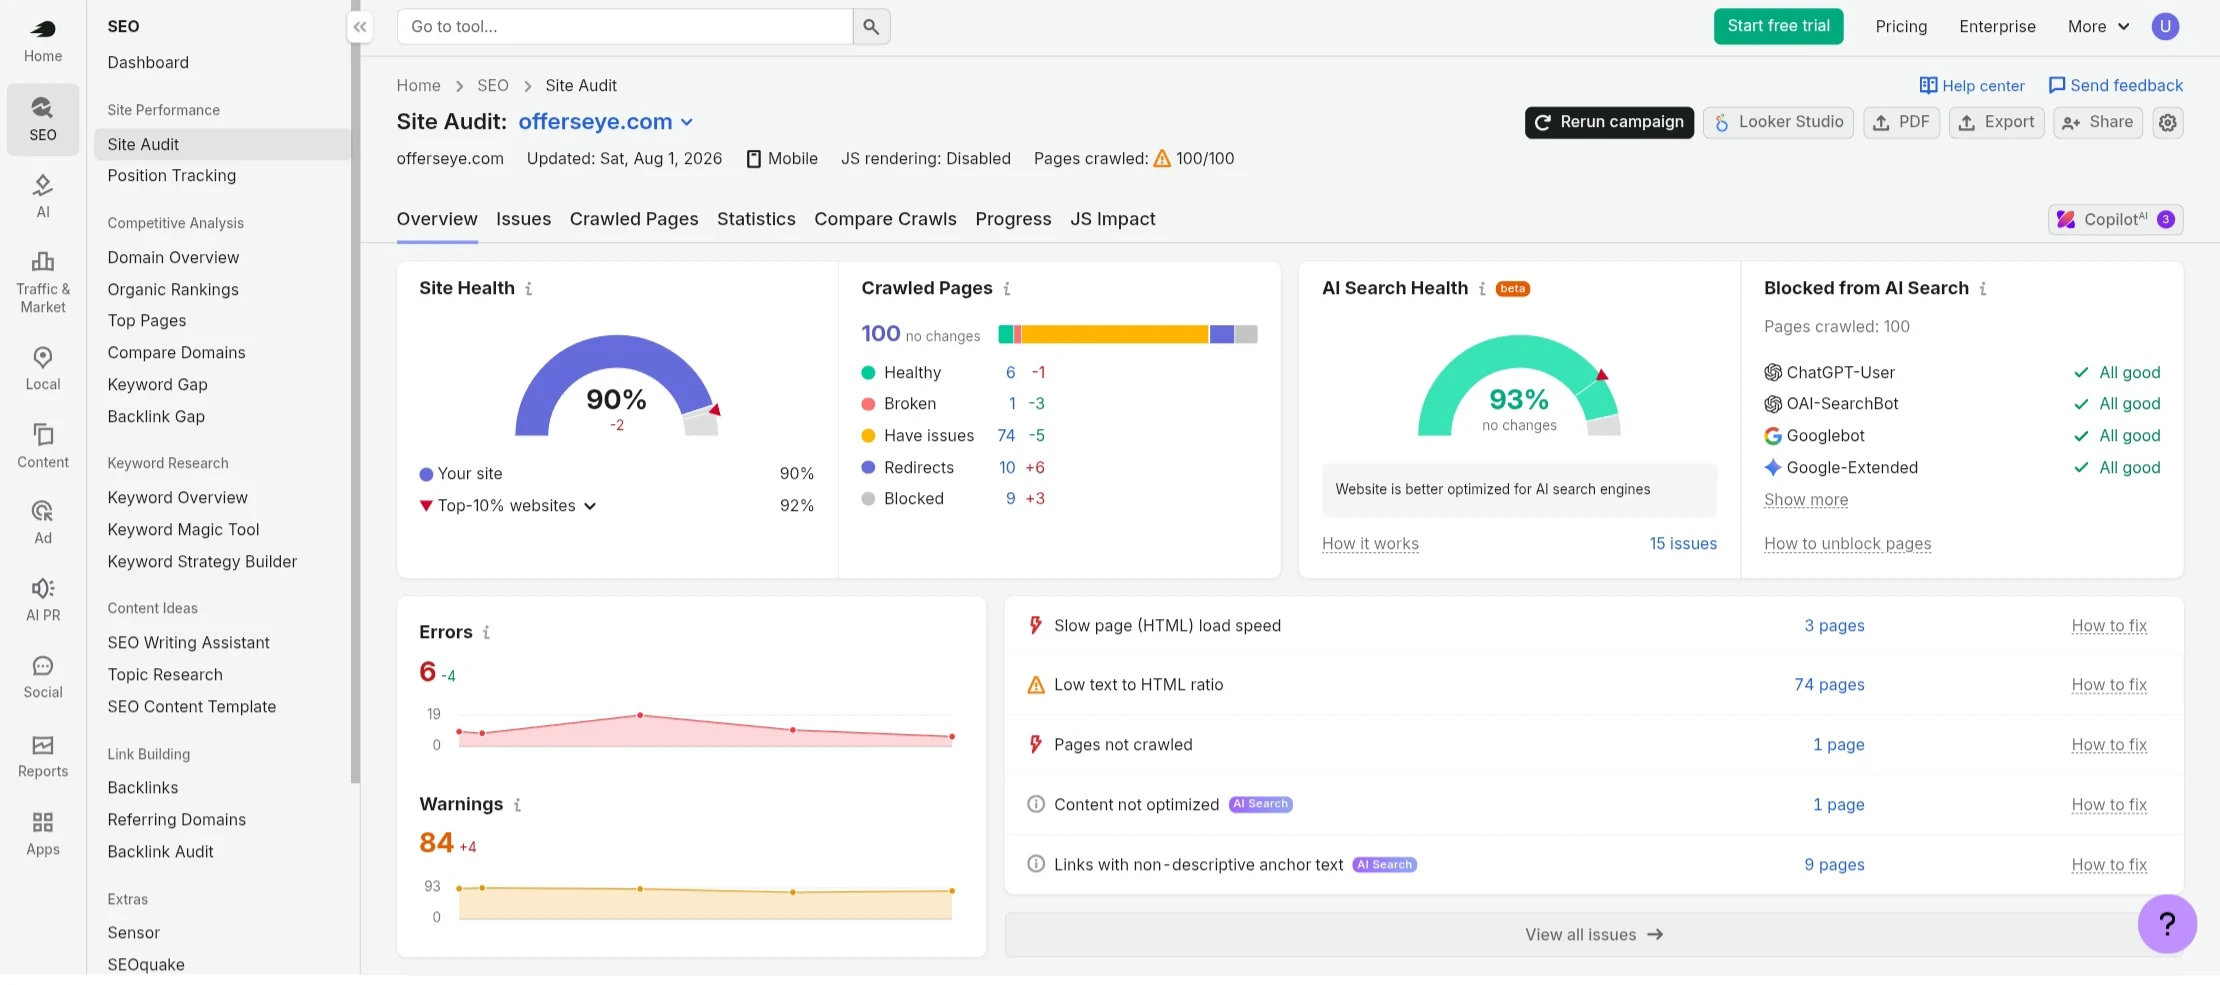Click the orange Have issues bar segment

tap(1114, 334)
